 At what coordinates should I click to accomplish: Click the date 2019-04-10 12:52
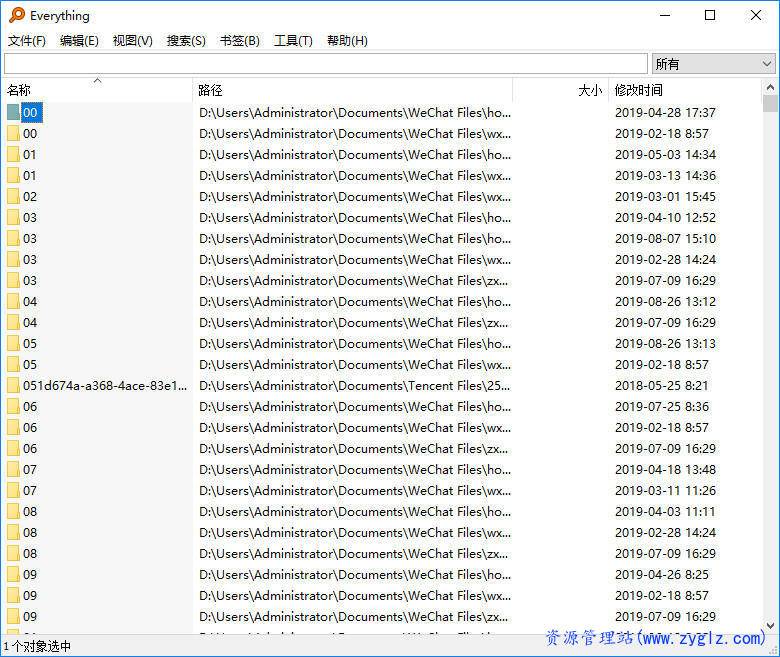coord(665,217)
